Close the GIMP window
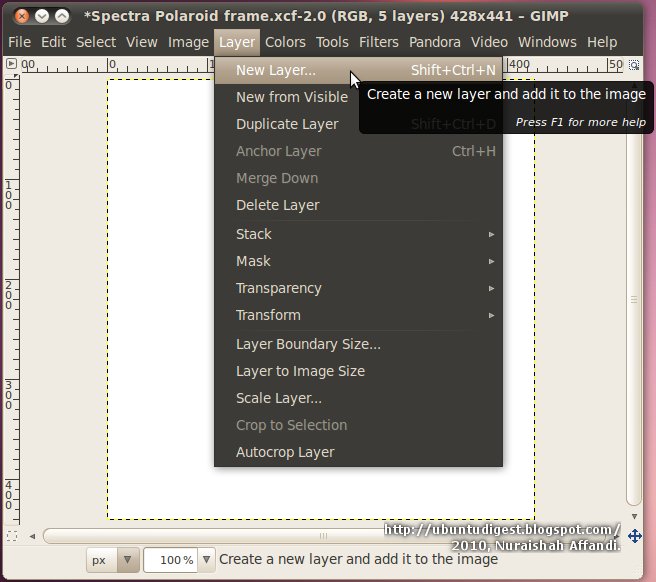Viewport: 656px width, 582px height. [x=21, y=16]
